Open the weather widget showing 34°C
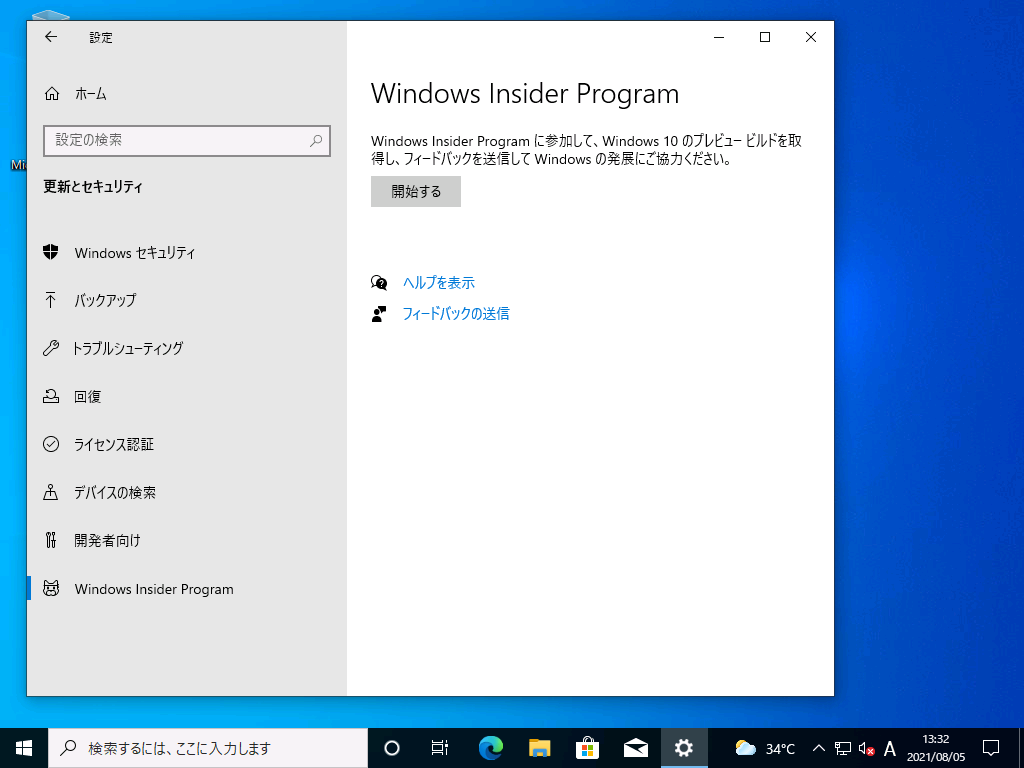1024x768 pixels. tap(765, 748)
